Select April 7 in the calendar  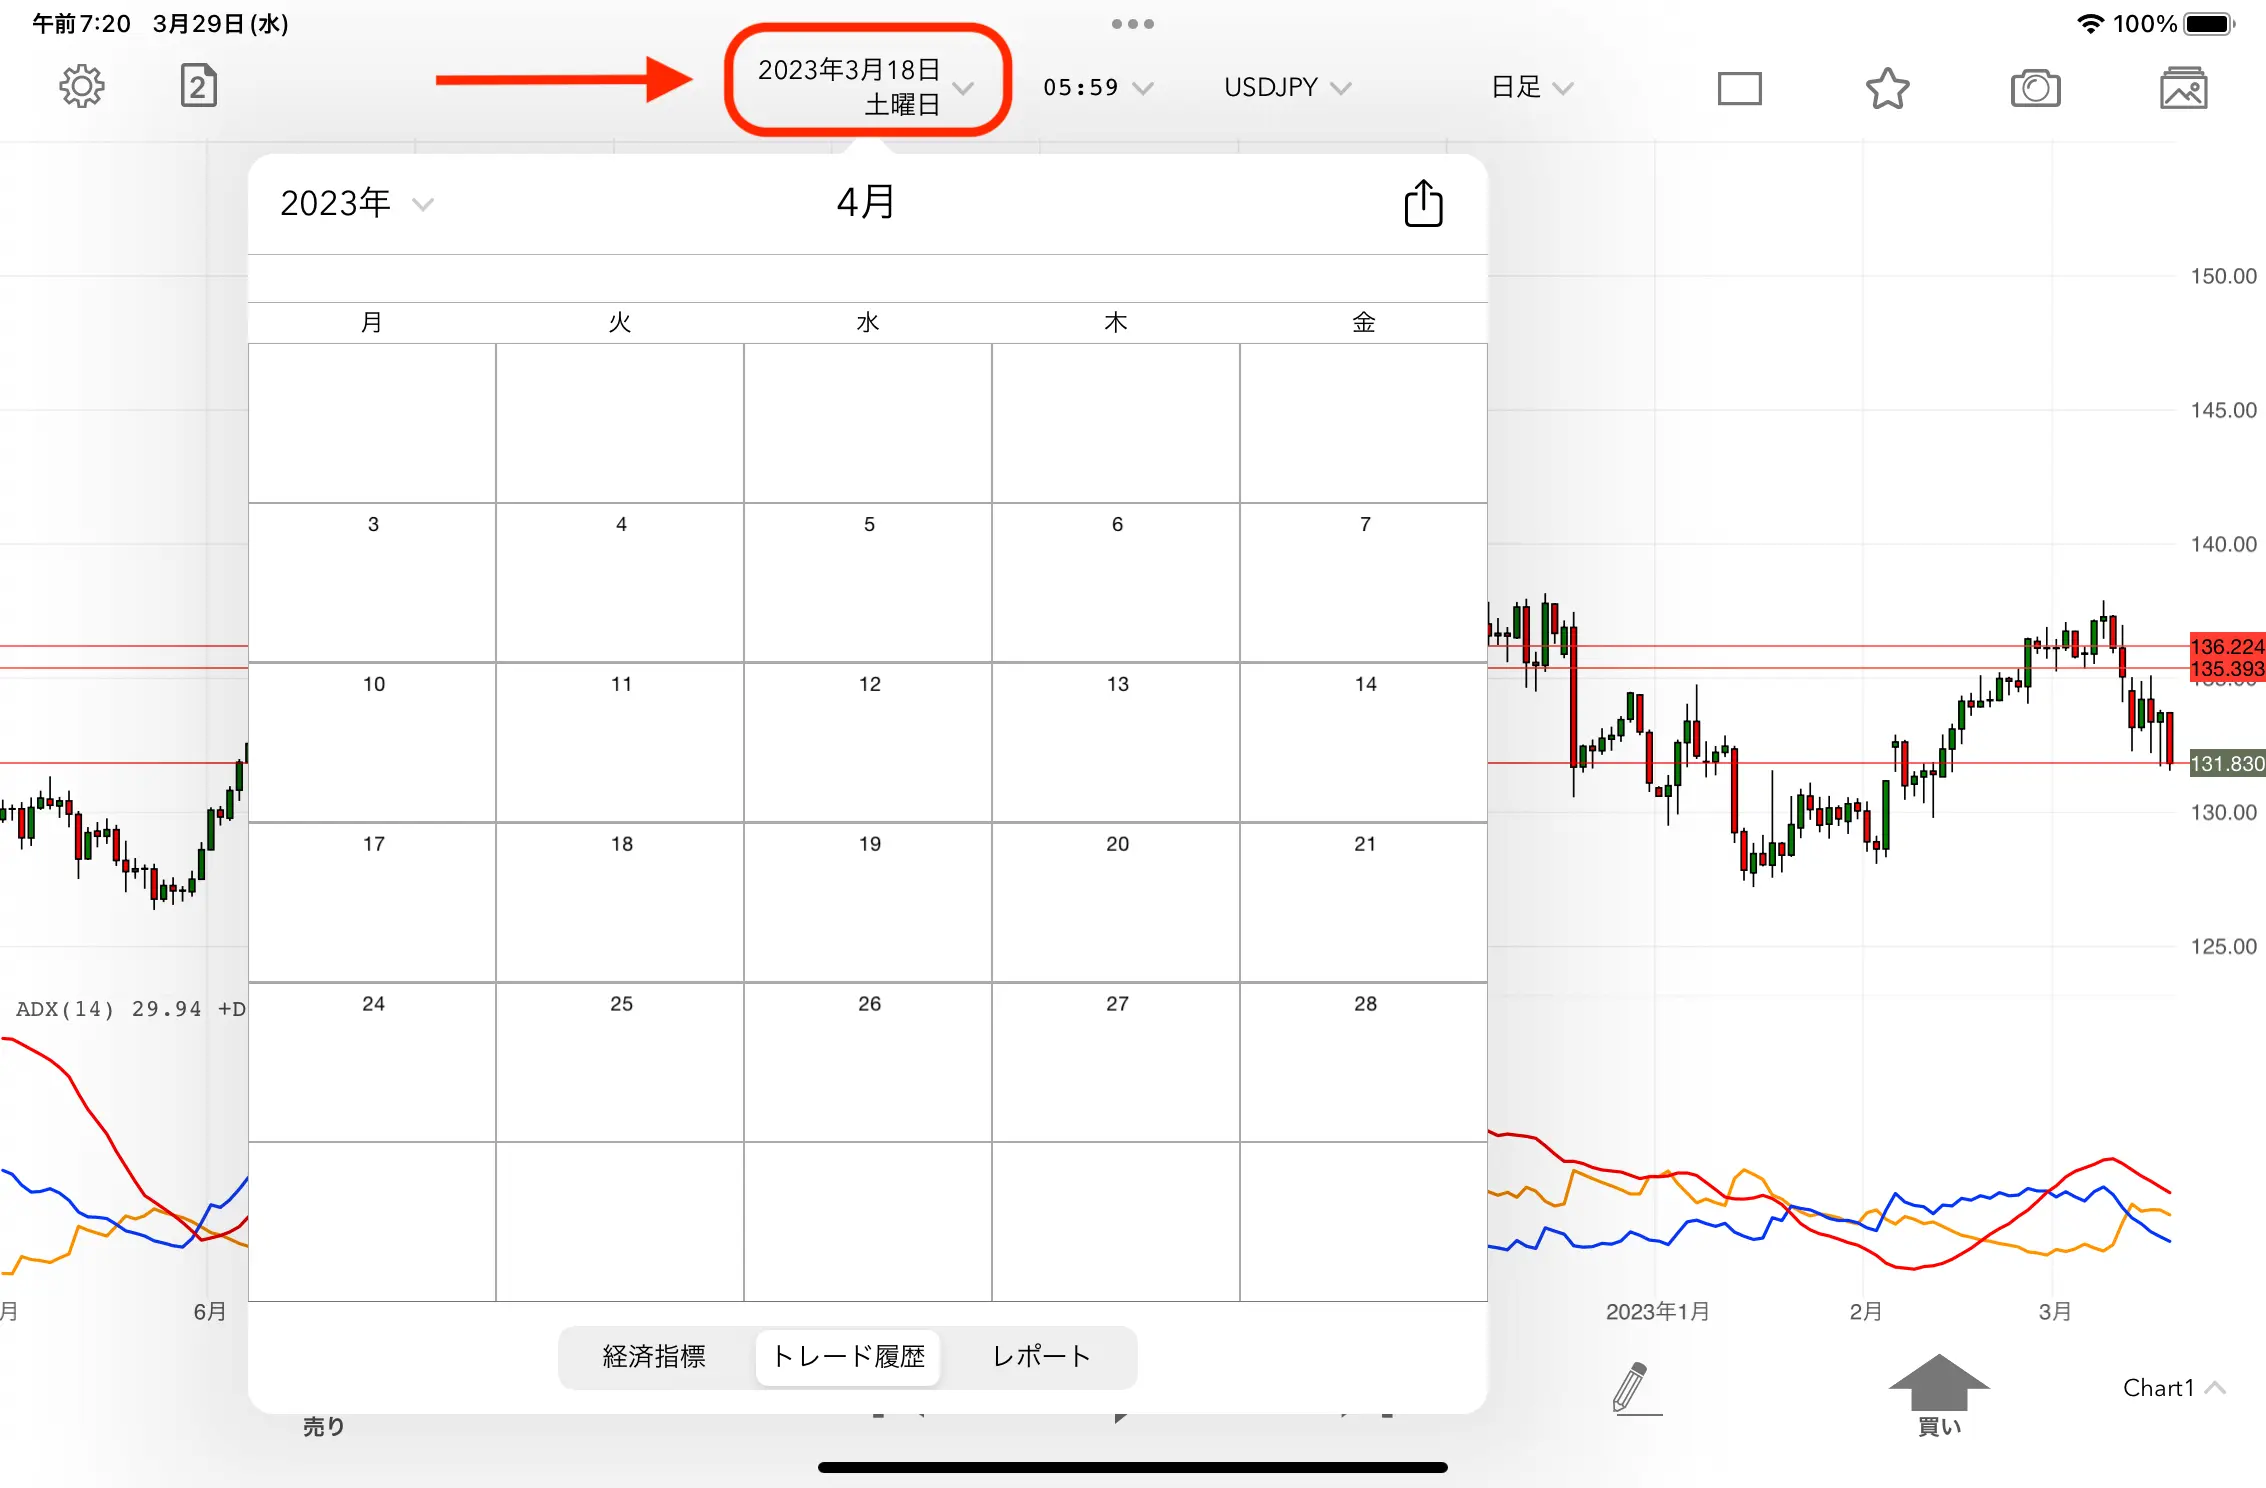click(1364, 583)
